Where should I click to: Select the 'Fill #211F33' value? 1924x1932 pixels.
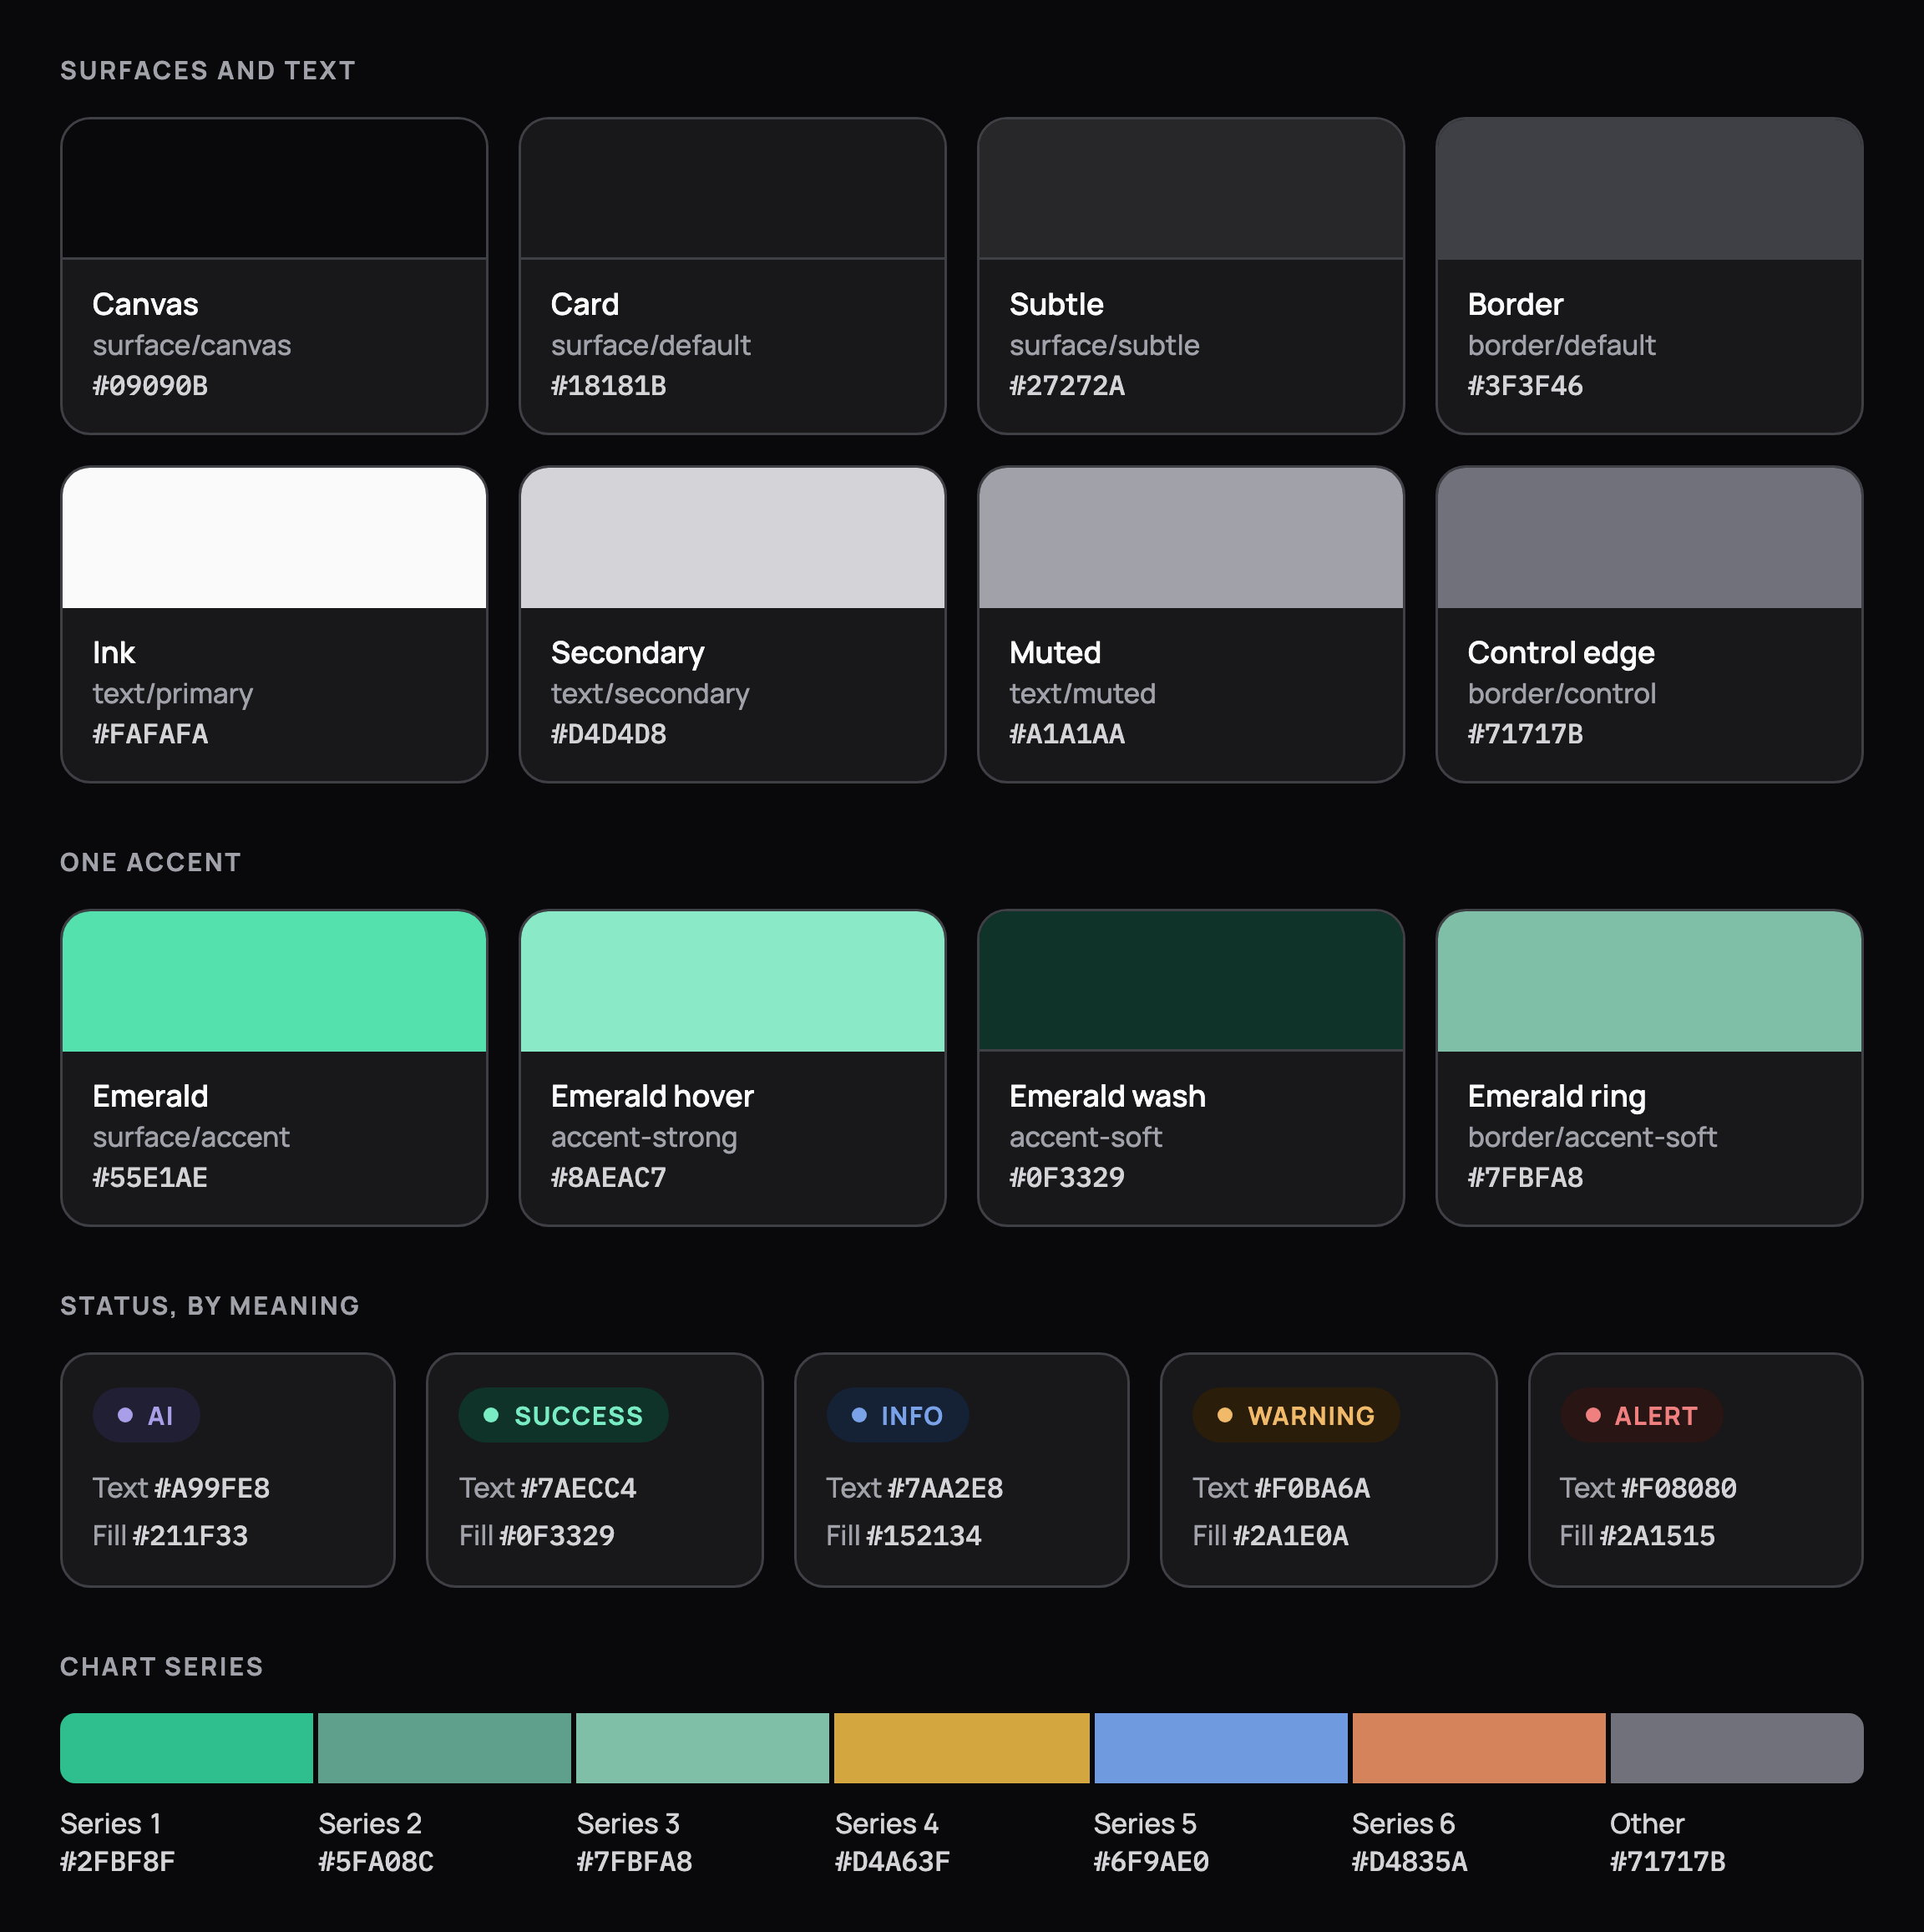(x=170, y=1535)
